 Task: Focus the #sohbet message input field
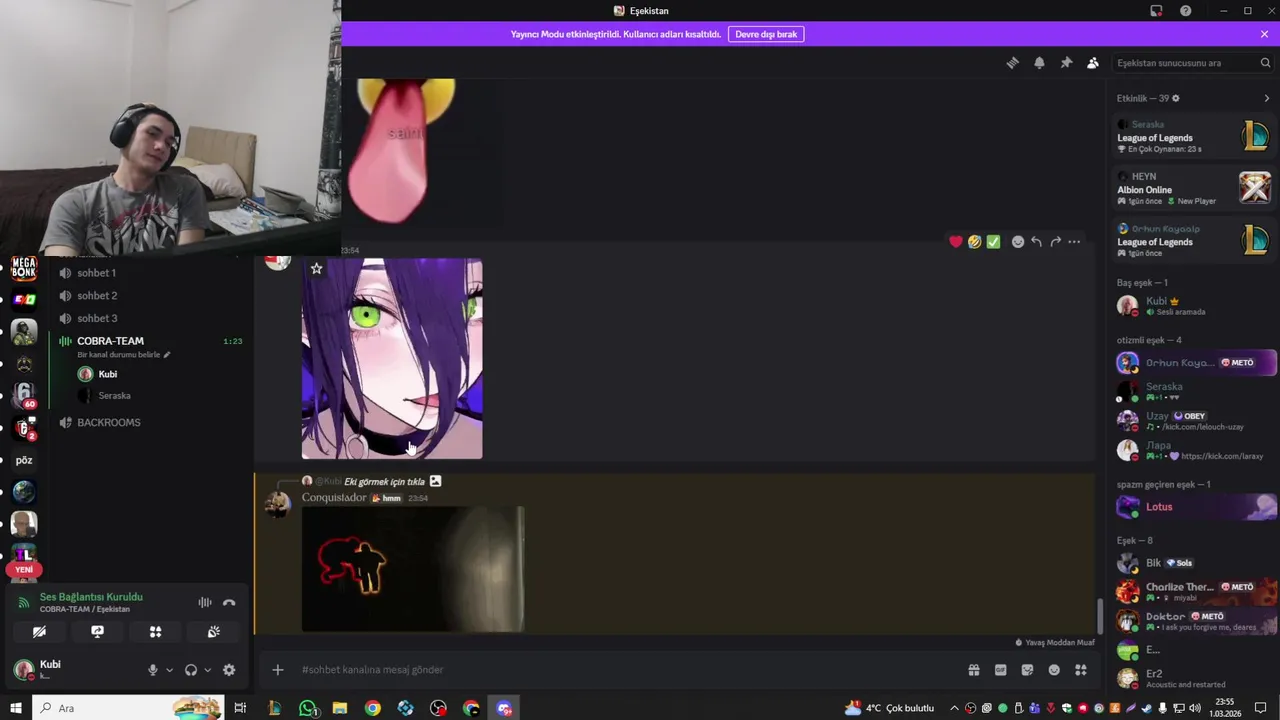(x=630, y=670)
